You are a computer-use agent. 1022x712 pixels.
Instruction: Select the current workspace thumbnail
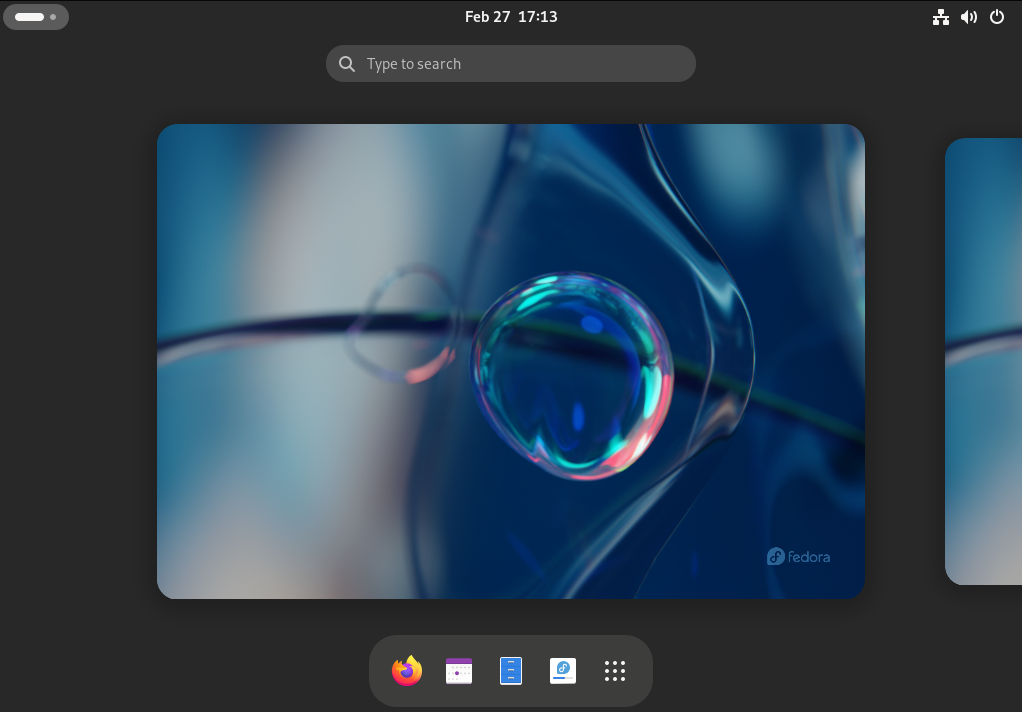[511, 361]
